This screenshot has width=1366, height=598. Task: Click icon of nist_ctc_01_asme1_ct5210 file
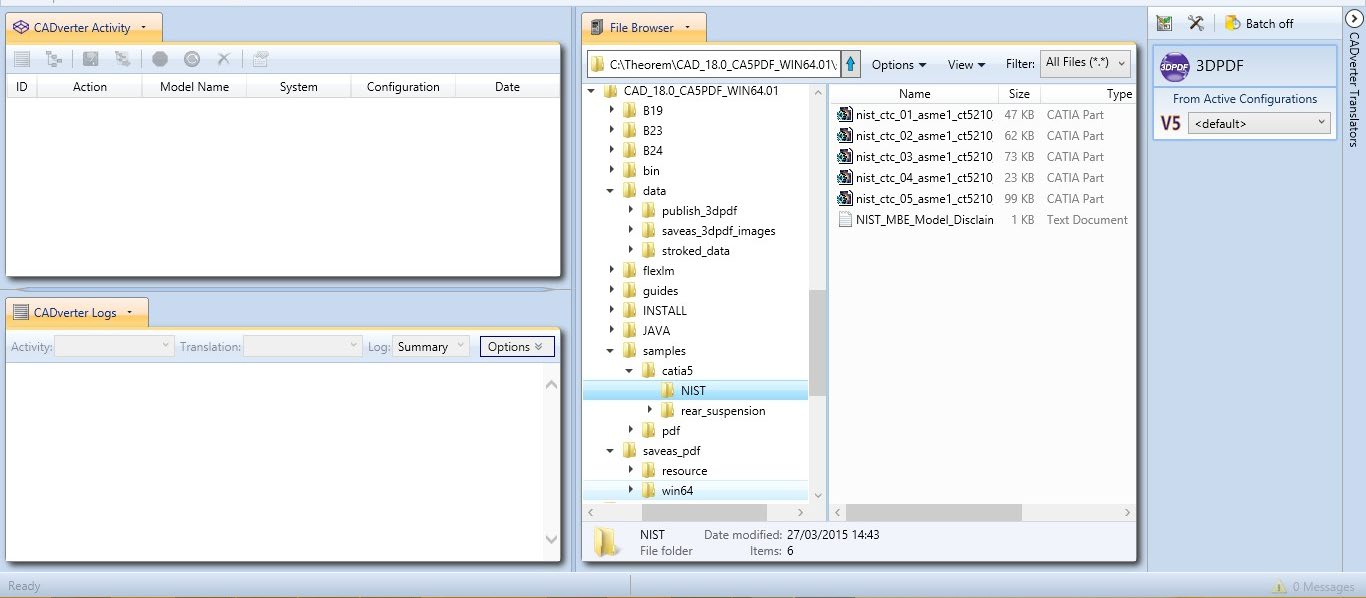pos(845,115)
